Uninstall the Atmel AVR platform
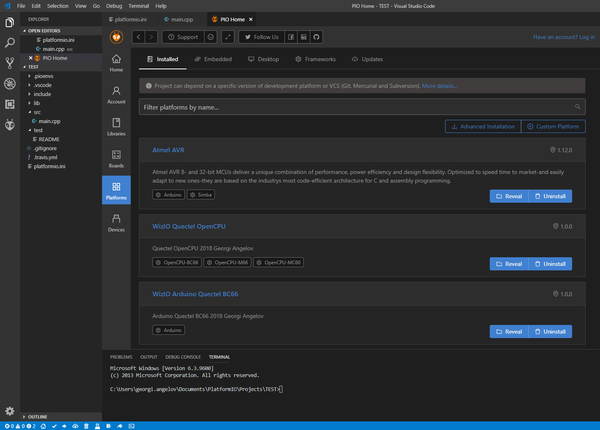The image size is (600, 430). [x=550, y=196]
